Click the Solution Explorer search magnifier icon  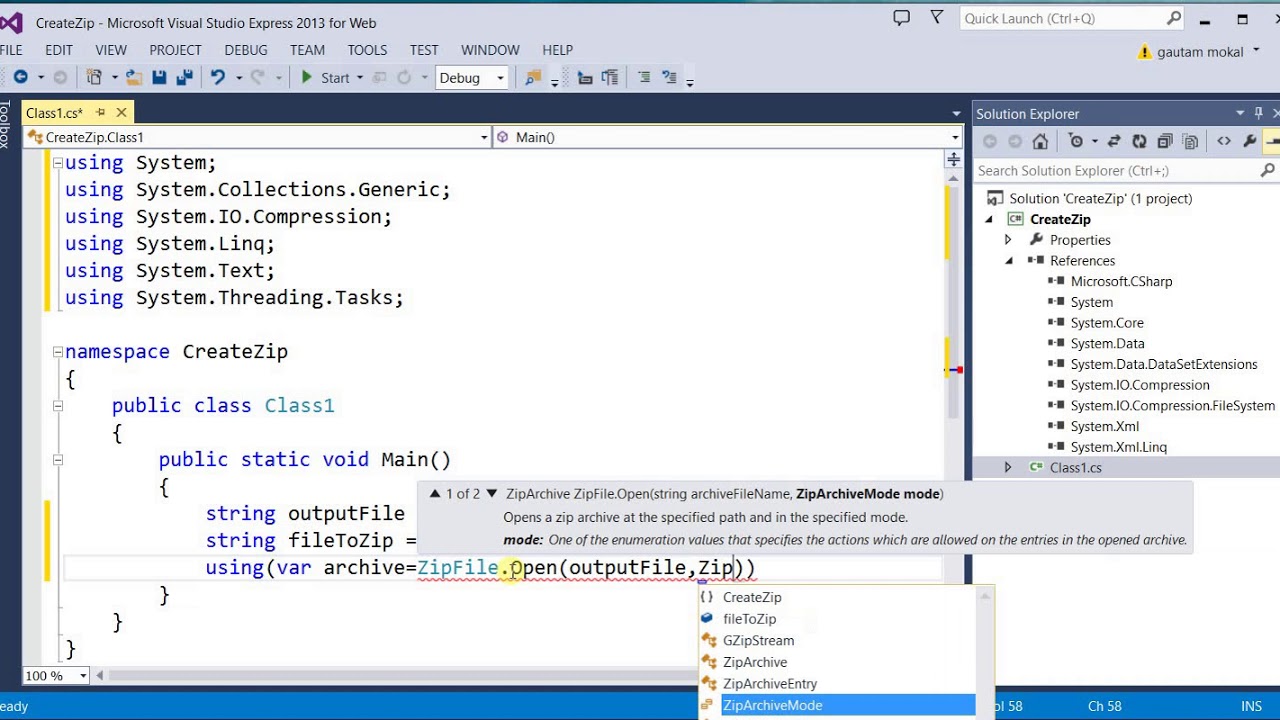(1268, 171)
